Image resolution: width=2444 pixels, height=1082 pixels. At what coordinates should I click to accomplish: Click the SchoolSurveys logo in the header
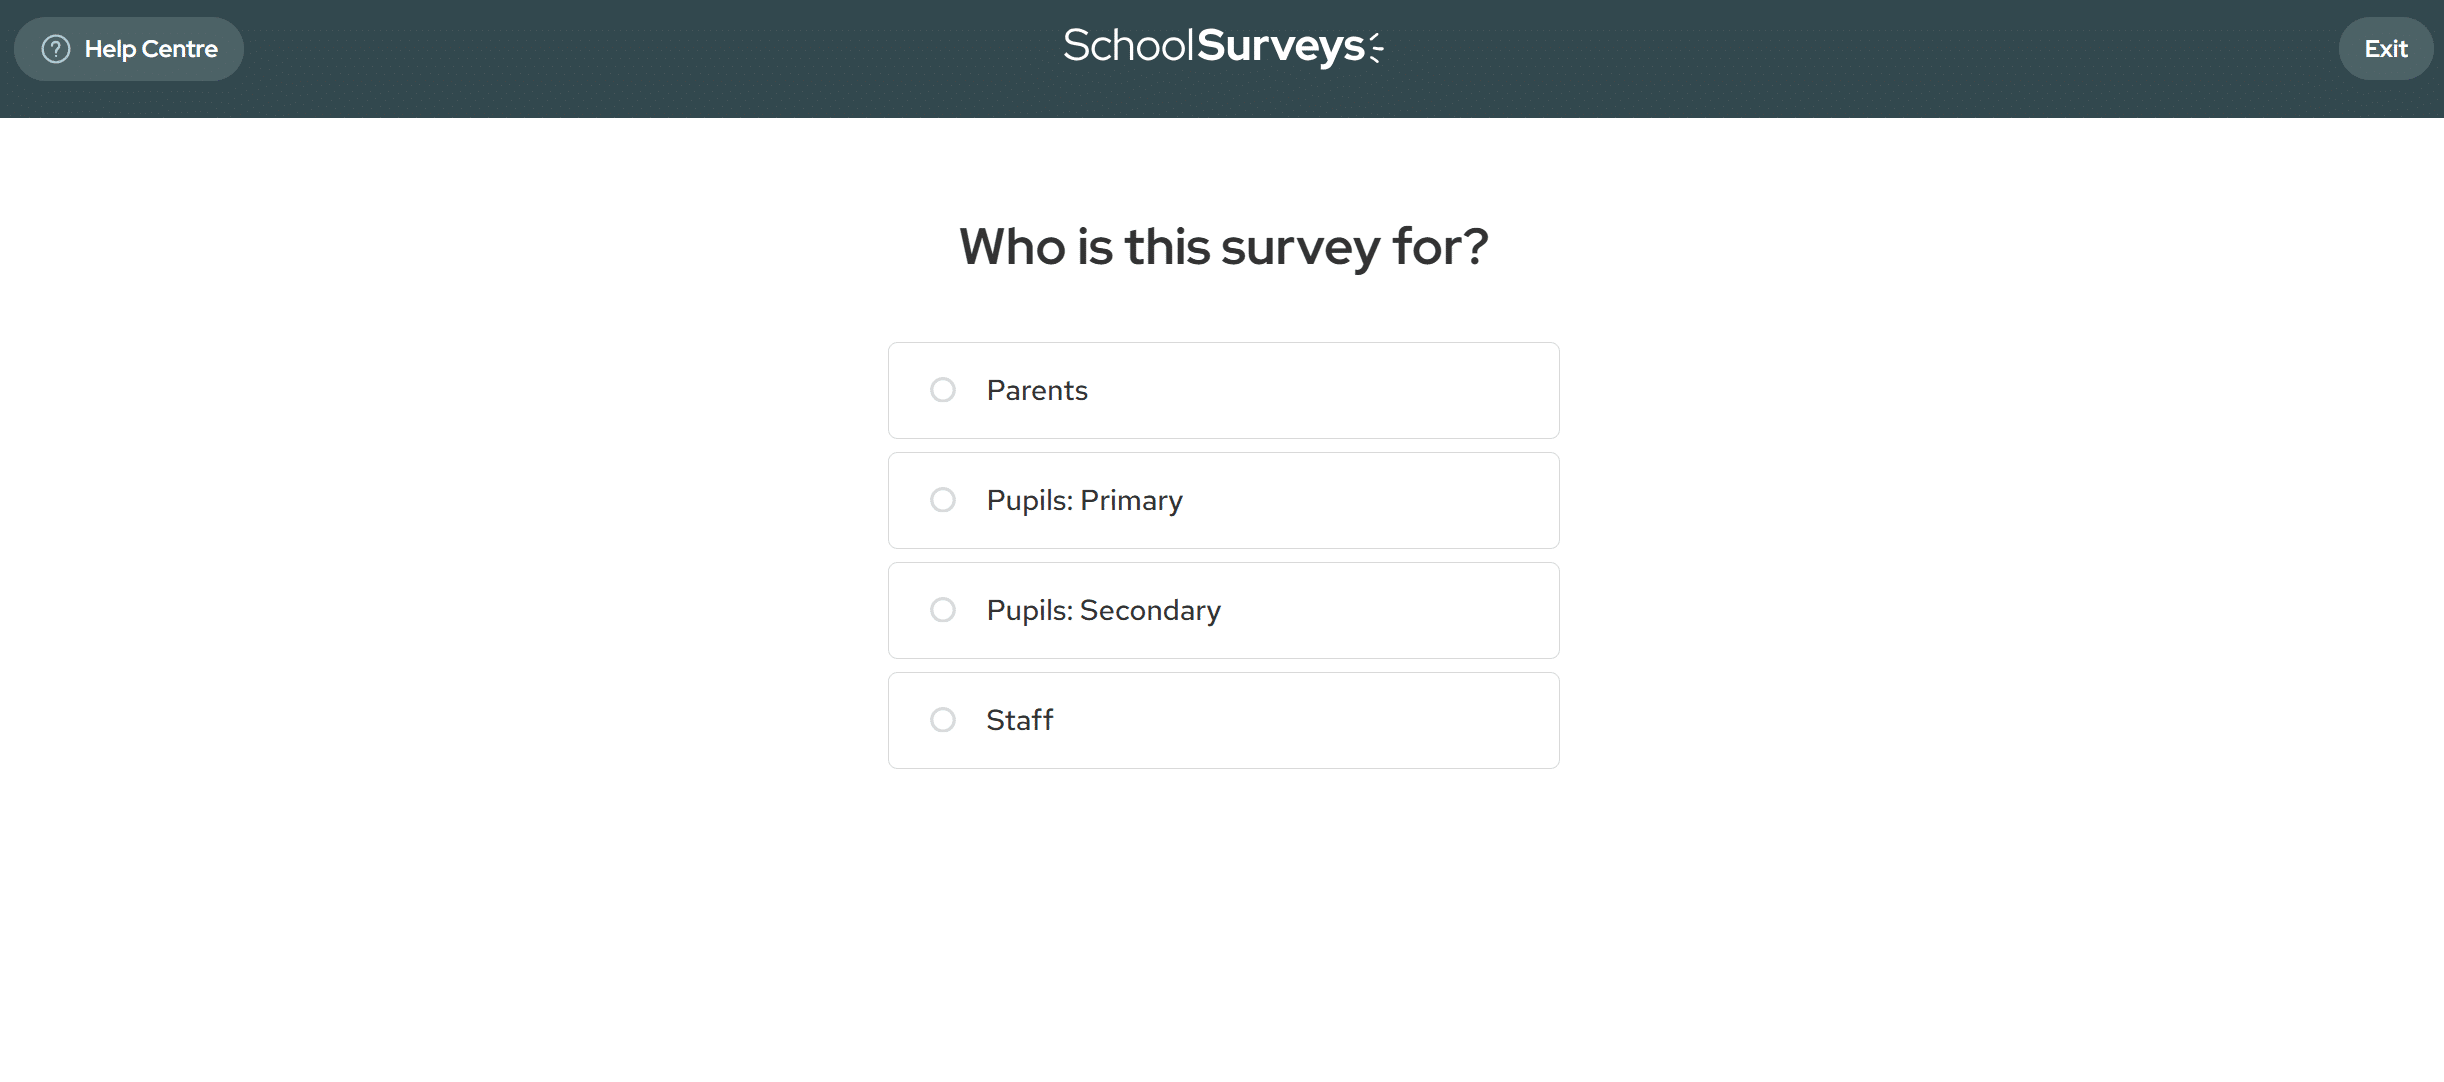(1222, 46)
